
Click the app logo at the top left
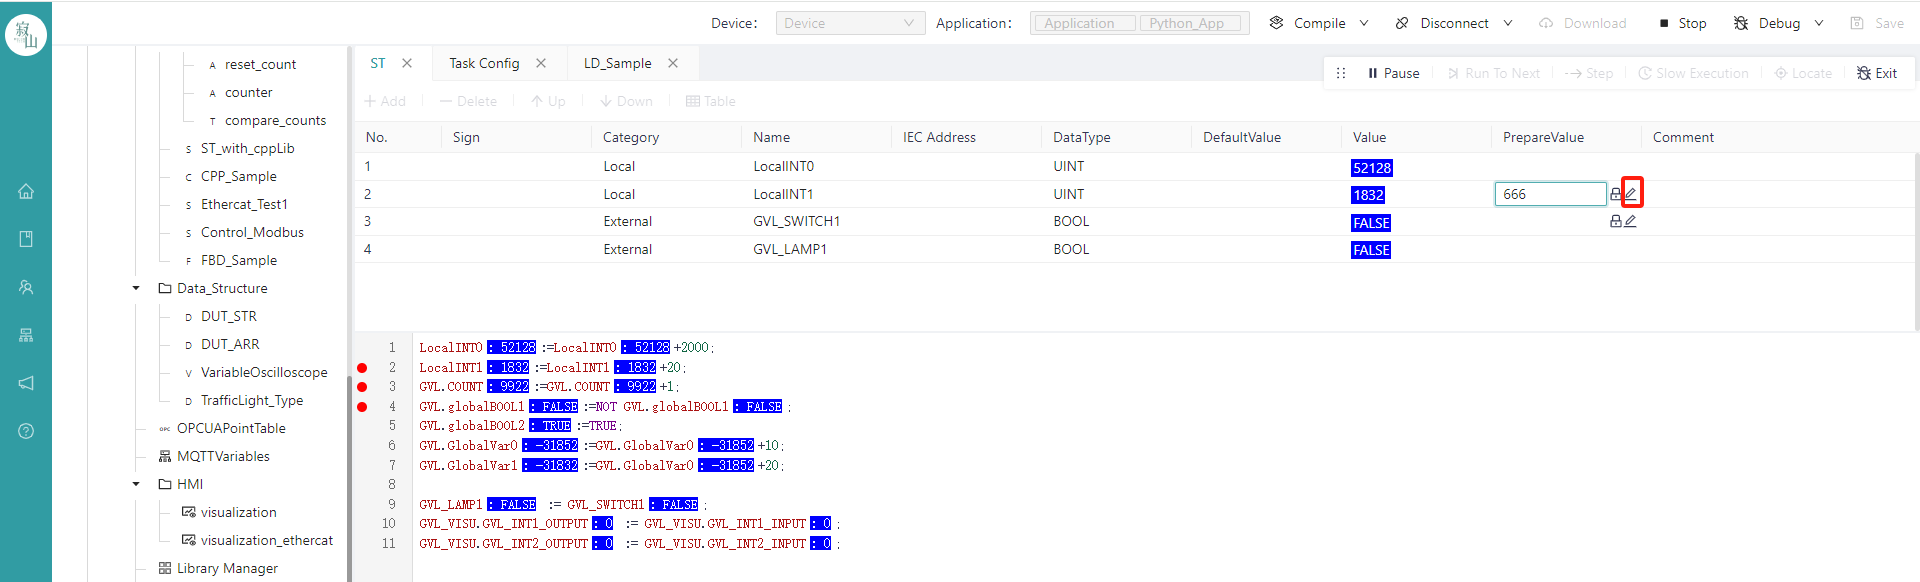pos(26,35)
